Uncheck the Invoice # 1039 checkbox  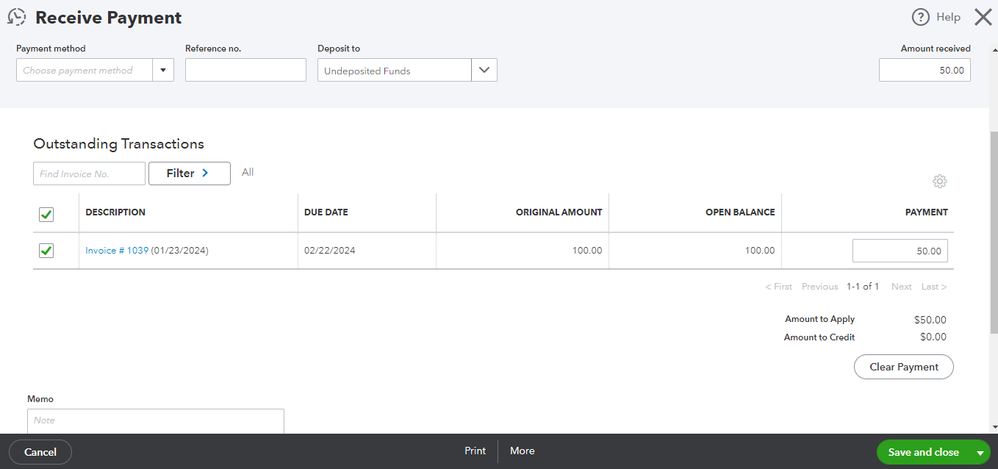46,250
